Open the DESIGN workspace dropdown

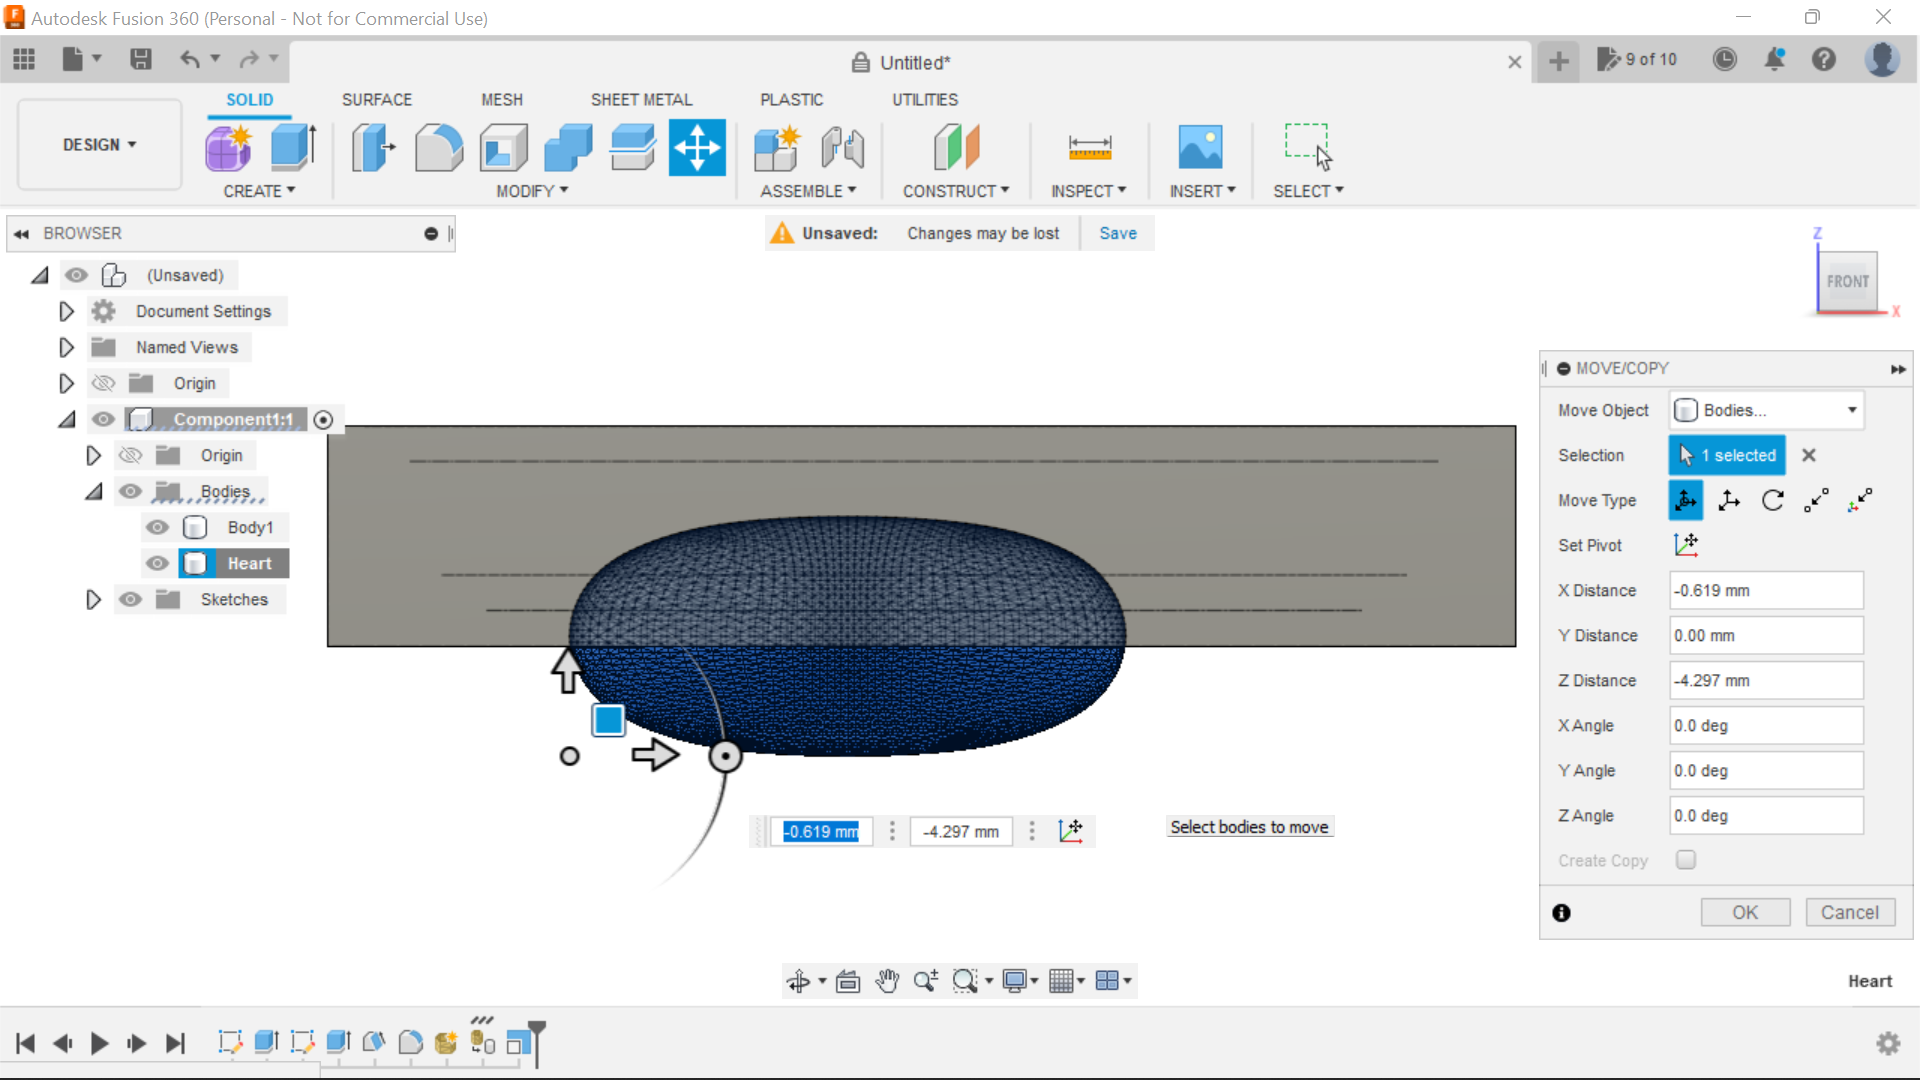coord(98,144)
